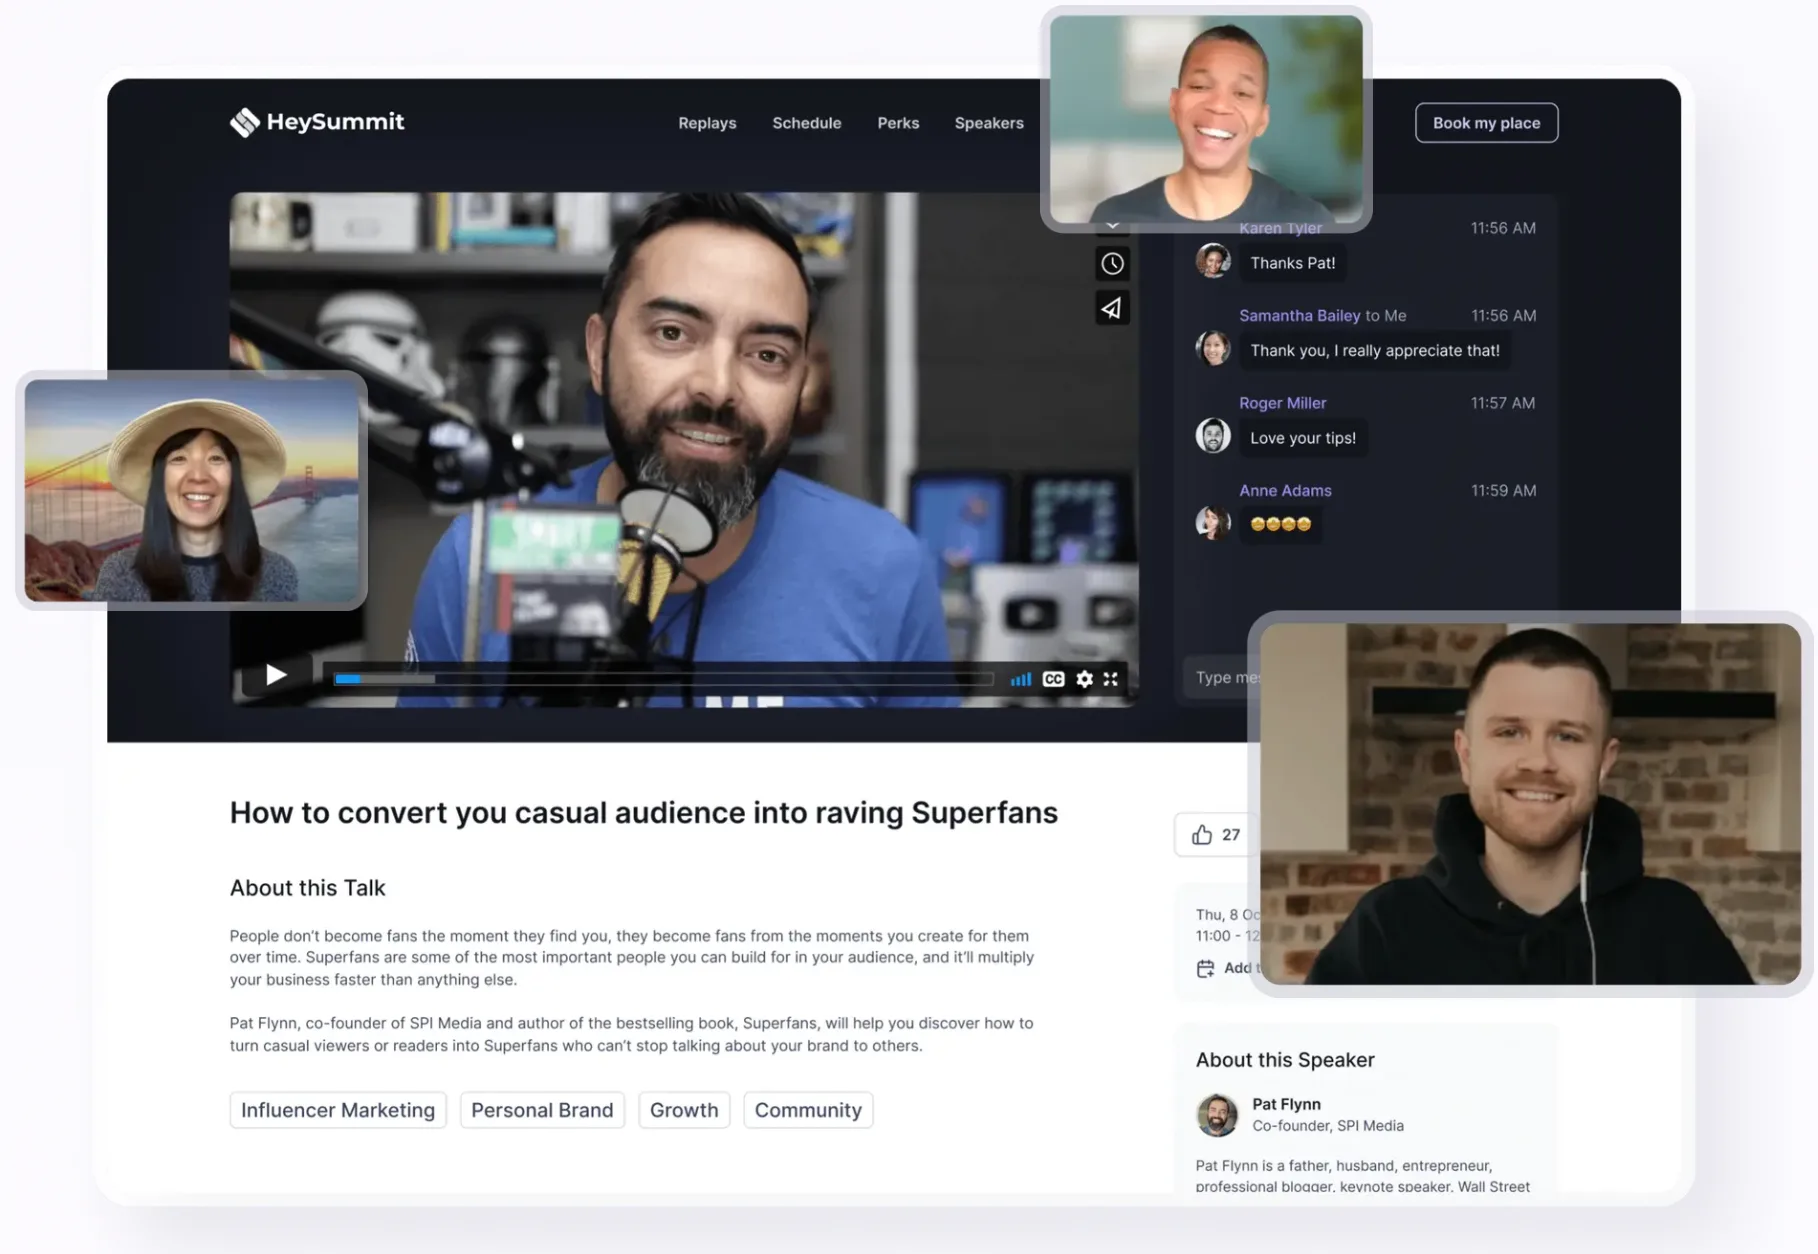Click the Add to calendar icon
Image resolution: width=1818 pixels, height=1254 pixels.
coord(1205,967)
